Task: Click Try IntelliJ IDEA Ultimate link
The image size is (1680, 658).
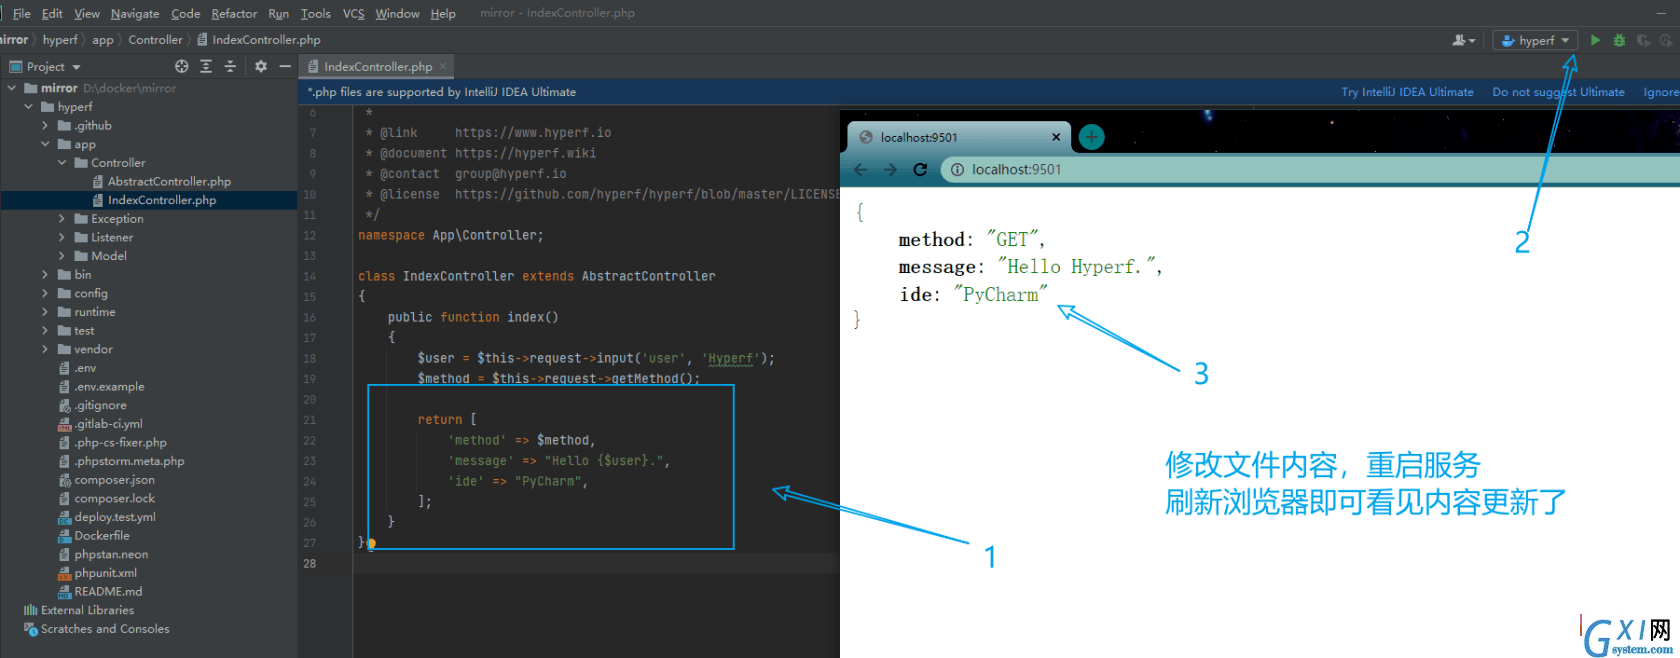Action: point(1407,92)
